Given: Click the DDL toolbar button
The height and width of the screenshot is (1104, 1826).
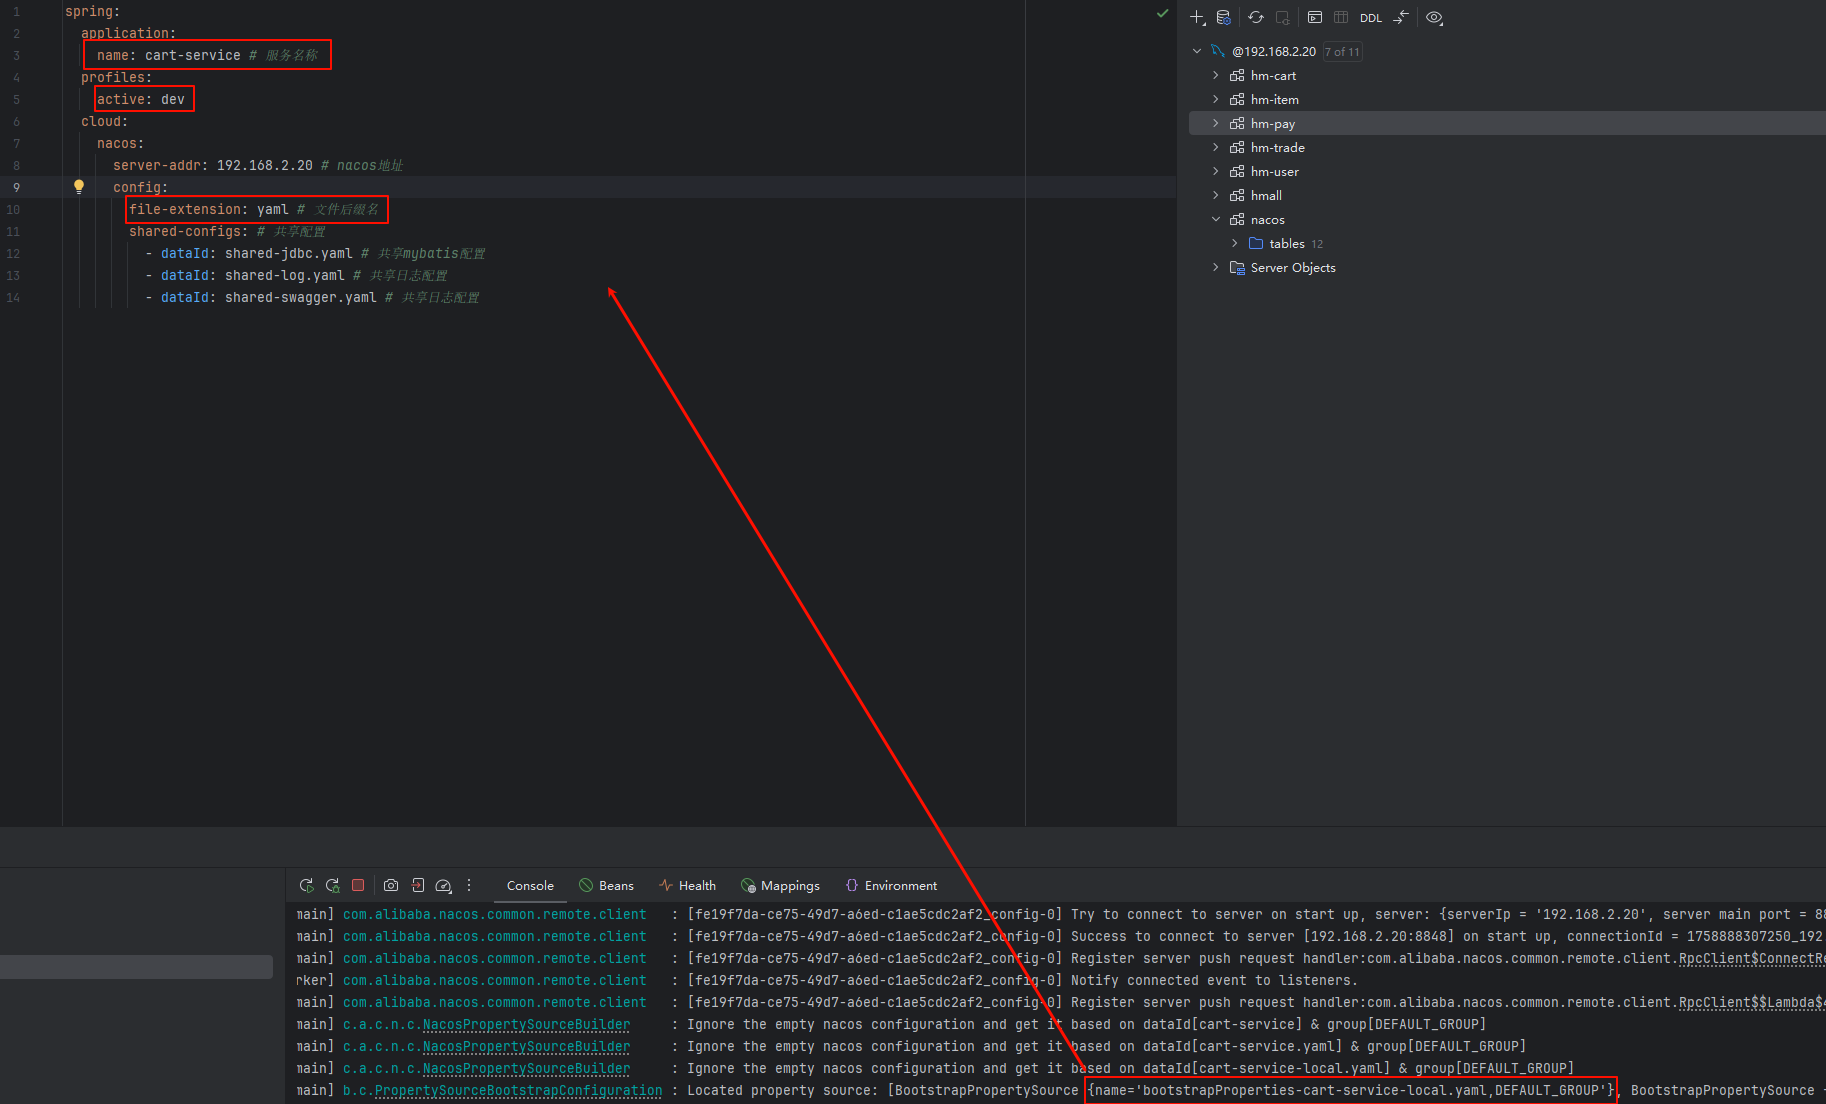Looking at the screenshot, I should coord(1371,18).
